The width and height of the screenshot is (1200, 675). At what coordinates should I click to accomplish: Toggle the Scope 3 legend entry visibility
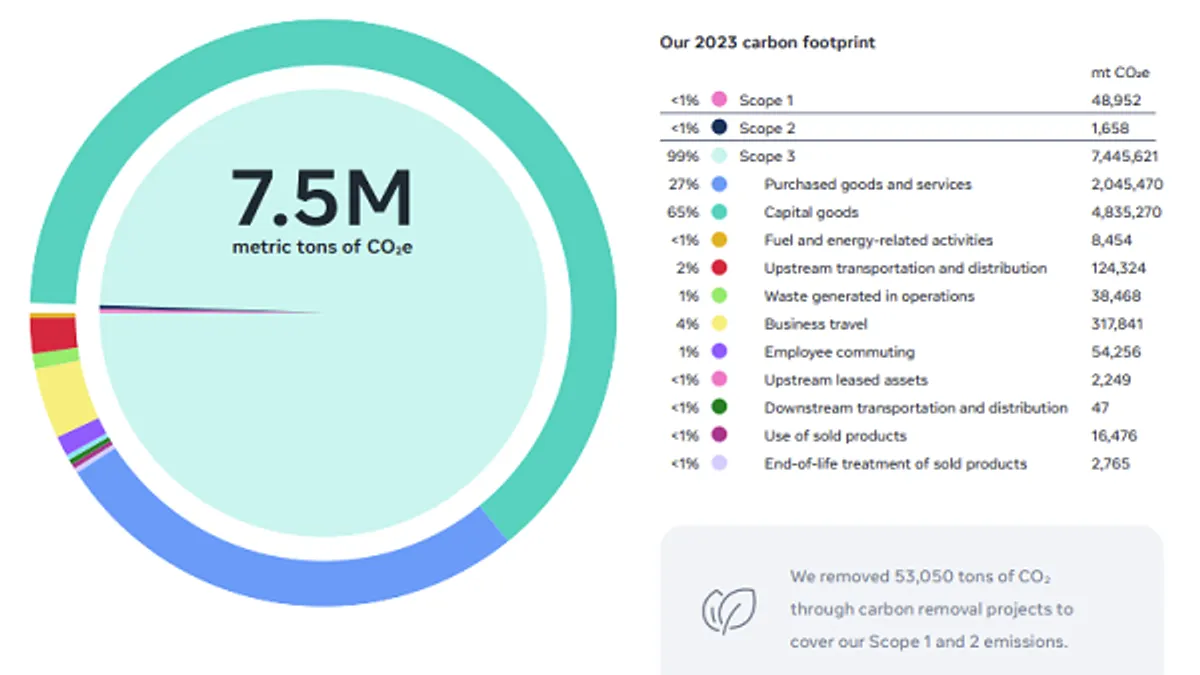[x=766, y=155]
